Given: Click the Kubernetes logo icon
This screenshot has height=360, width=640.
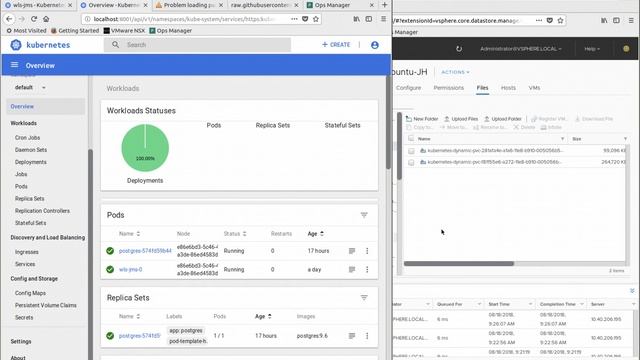Looking at the screenshot, I should tap(16, 45).
